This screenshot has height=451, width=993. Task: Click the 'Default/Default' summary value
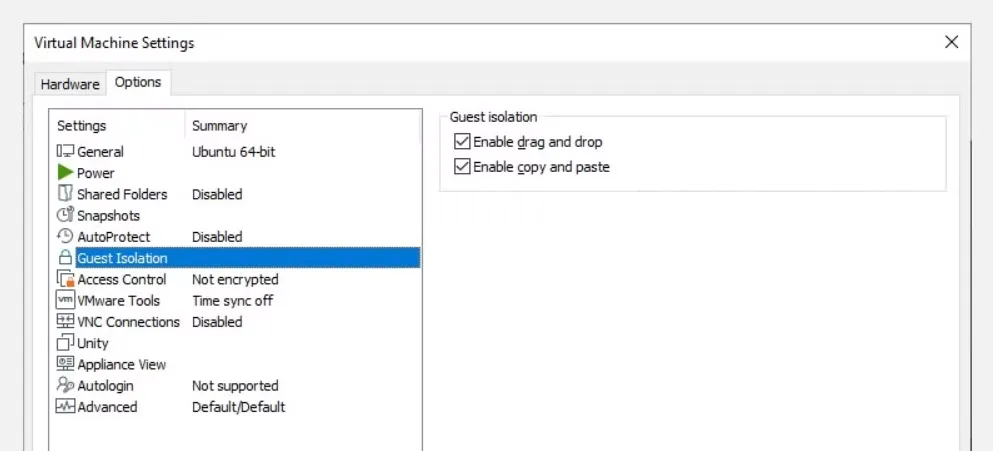[x=239, y=407]
